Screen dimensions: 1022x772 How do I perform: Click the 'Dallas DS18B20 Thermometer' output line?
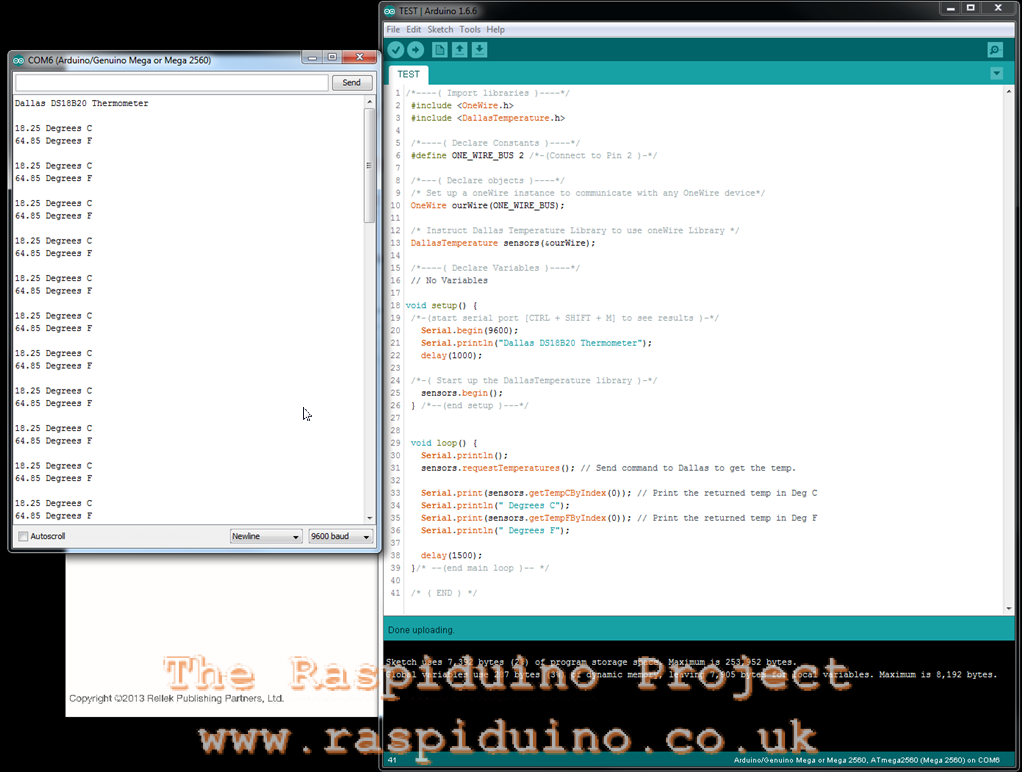[81, 103]
